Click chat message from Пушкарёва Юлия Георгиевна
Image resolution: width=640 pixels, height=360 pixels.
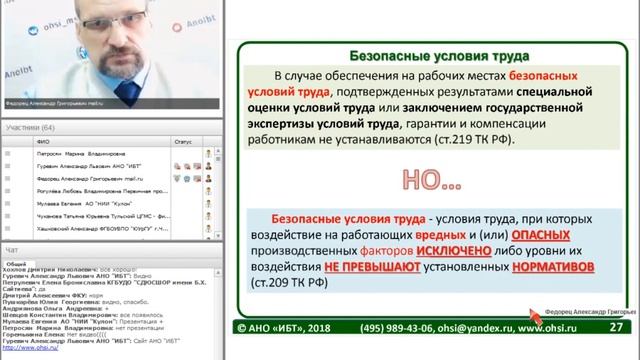76,302
